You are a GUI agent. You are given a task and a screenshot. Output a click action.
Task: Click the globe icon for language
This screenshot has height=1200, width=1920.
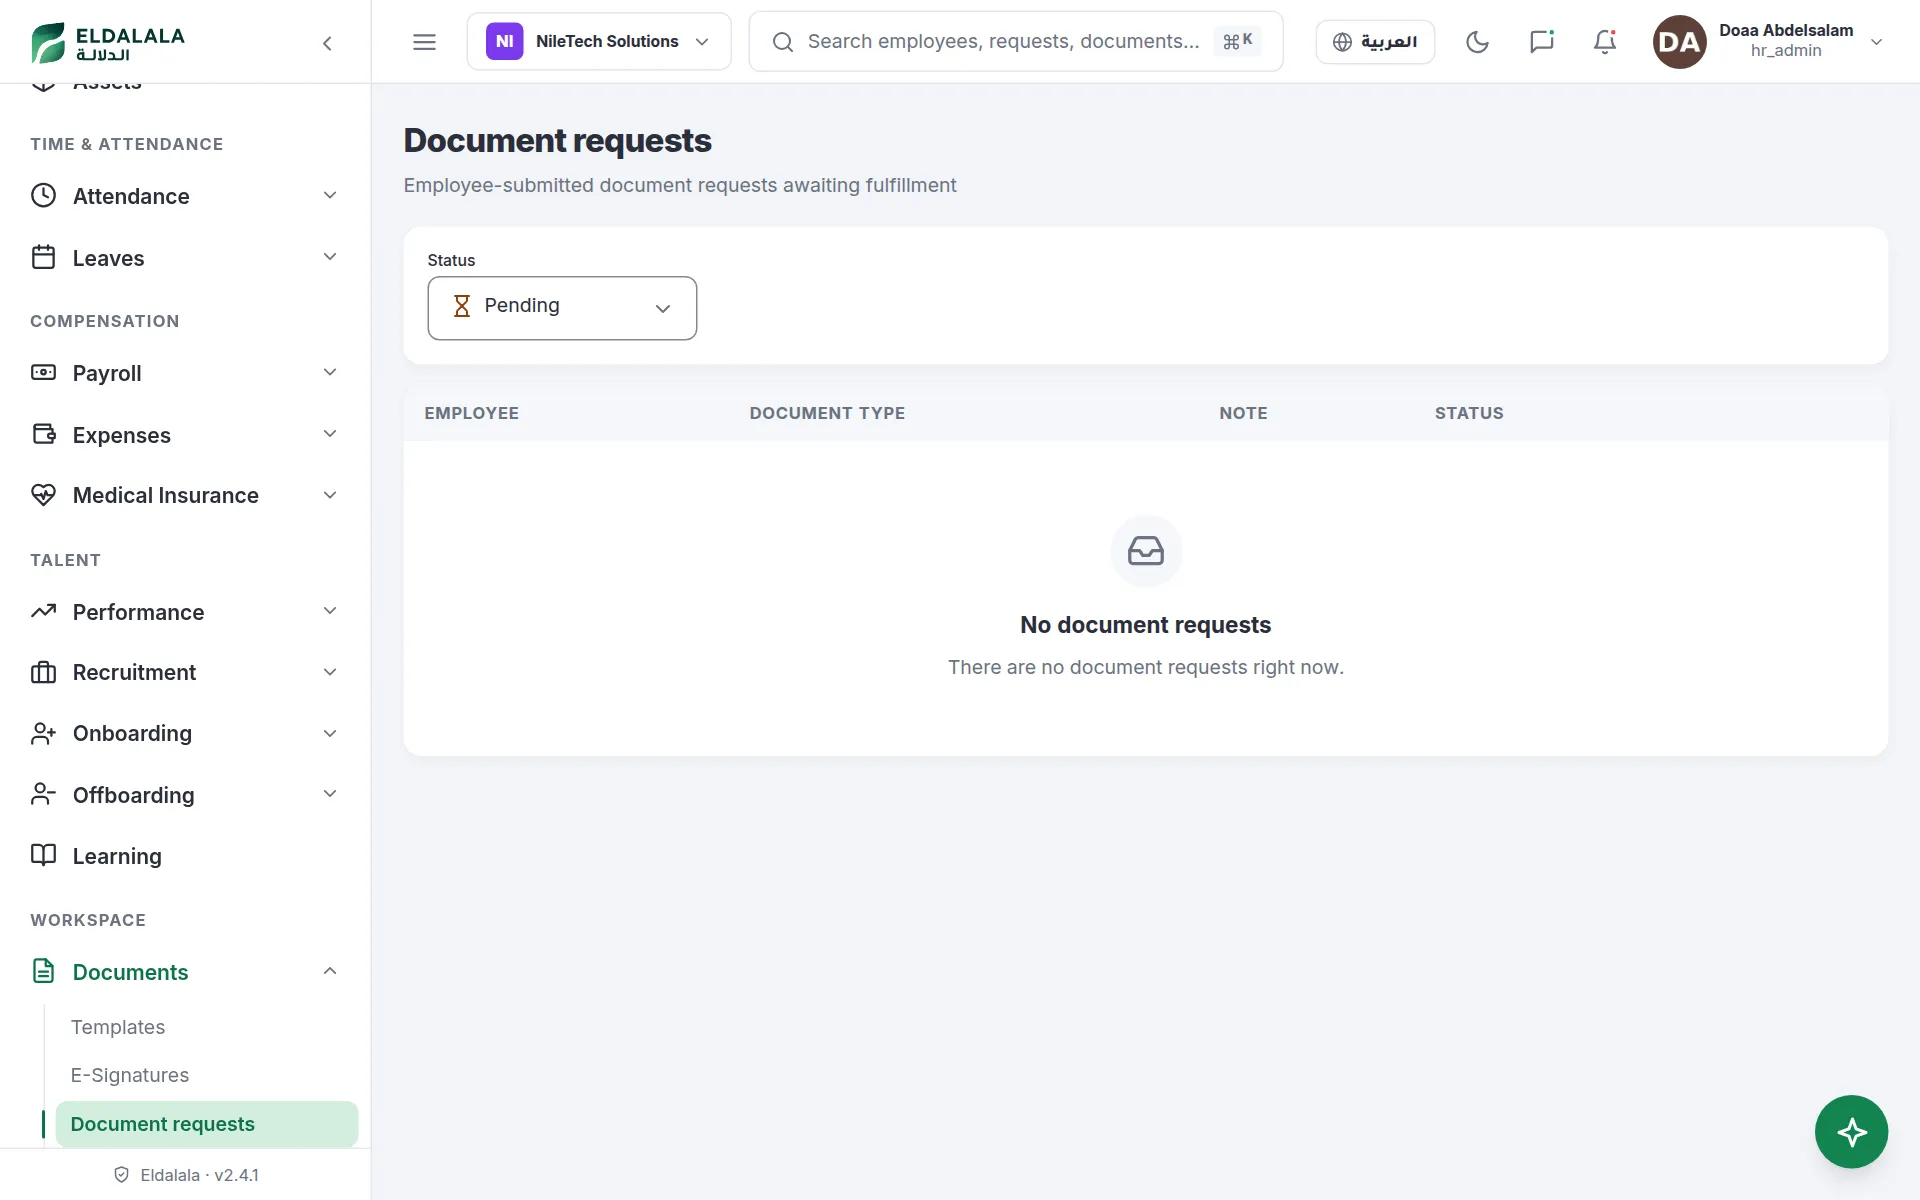[1342, 42]
